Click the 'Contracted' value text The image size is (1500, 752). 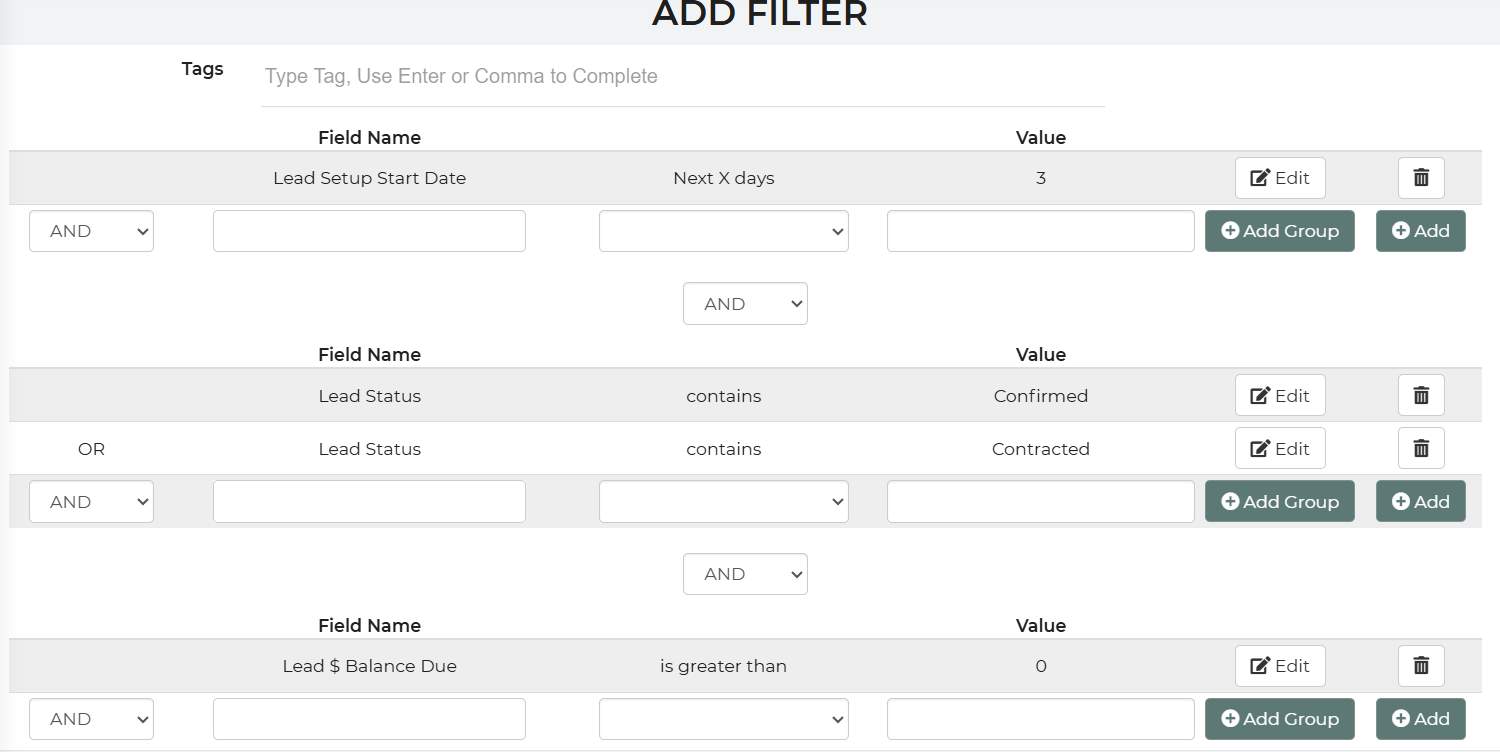pos(1041,449)
